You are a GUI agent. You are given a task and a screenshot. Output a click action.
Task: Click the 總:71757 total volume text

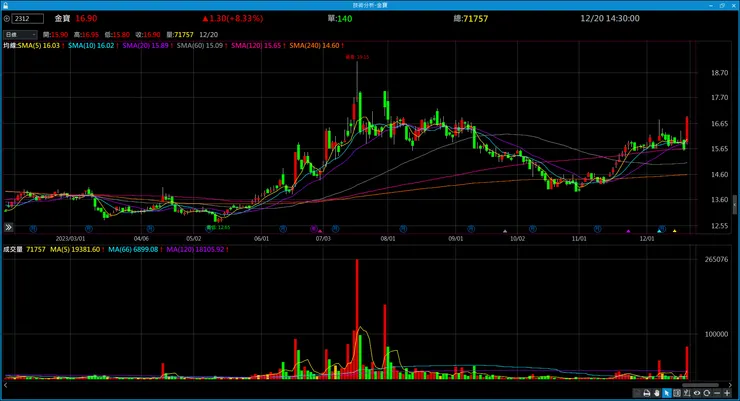(x=471, y=18)
